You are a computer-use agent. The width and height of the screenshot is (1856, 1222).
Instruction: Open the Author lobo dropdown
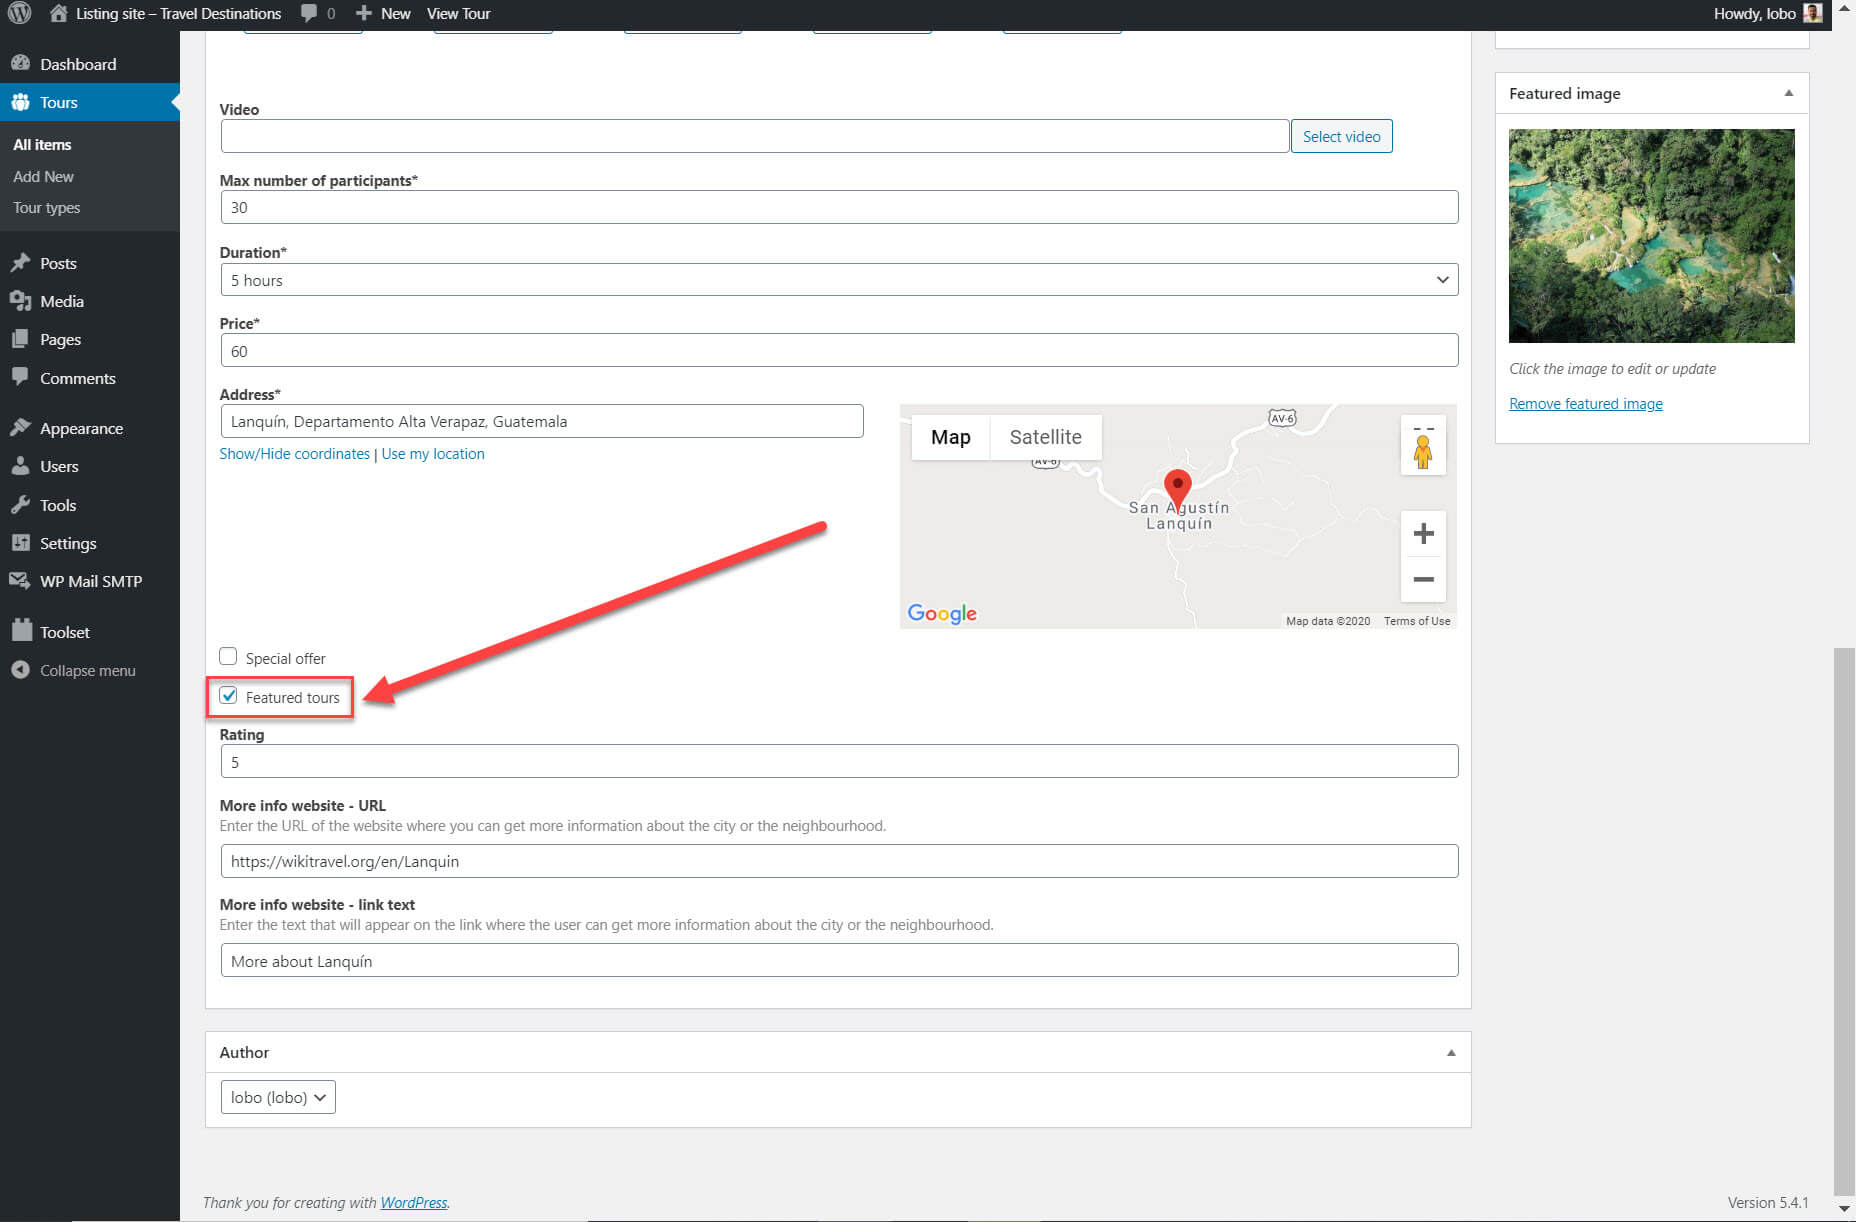pos(278,1097)
